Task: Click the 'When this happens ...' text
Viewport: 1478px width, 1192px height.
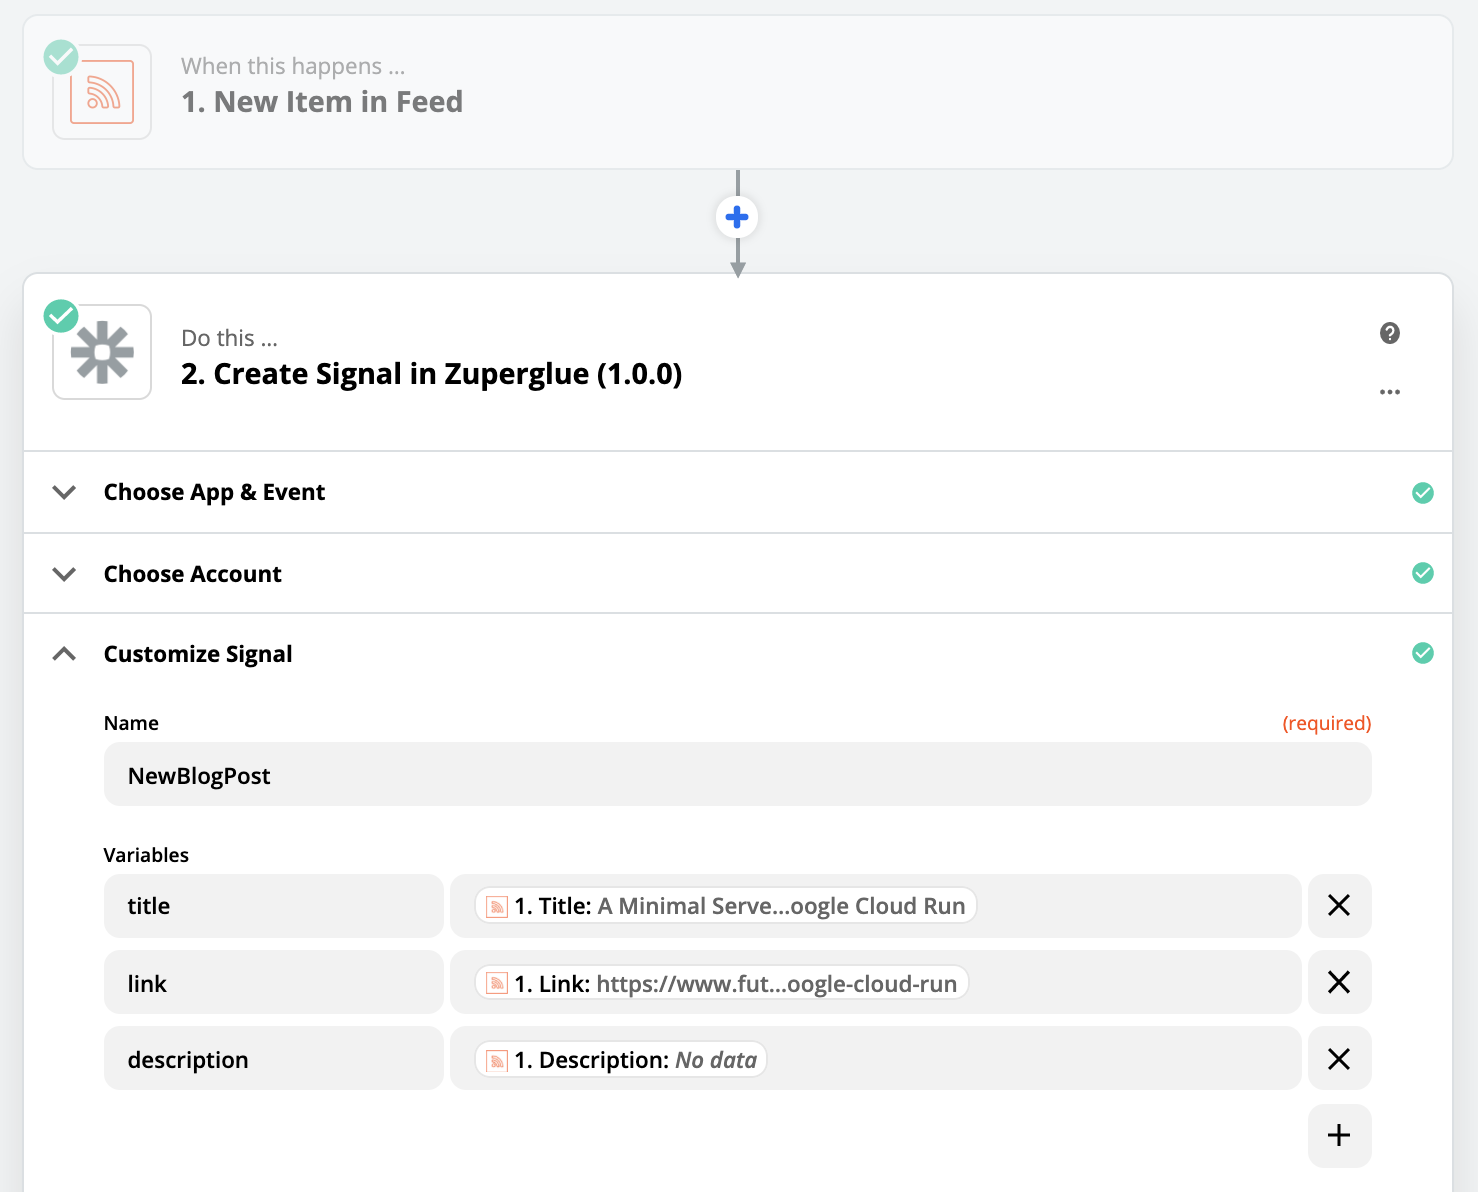Action: 293,66
